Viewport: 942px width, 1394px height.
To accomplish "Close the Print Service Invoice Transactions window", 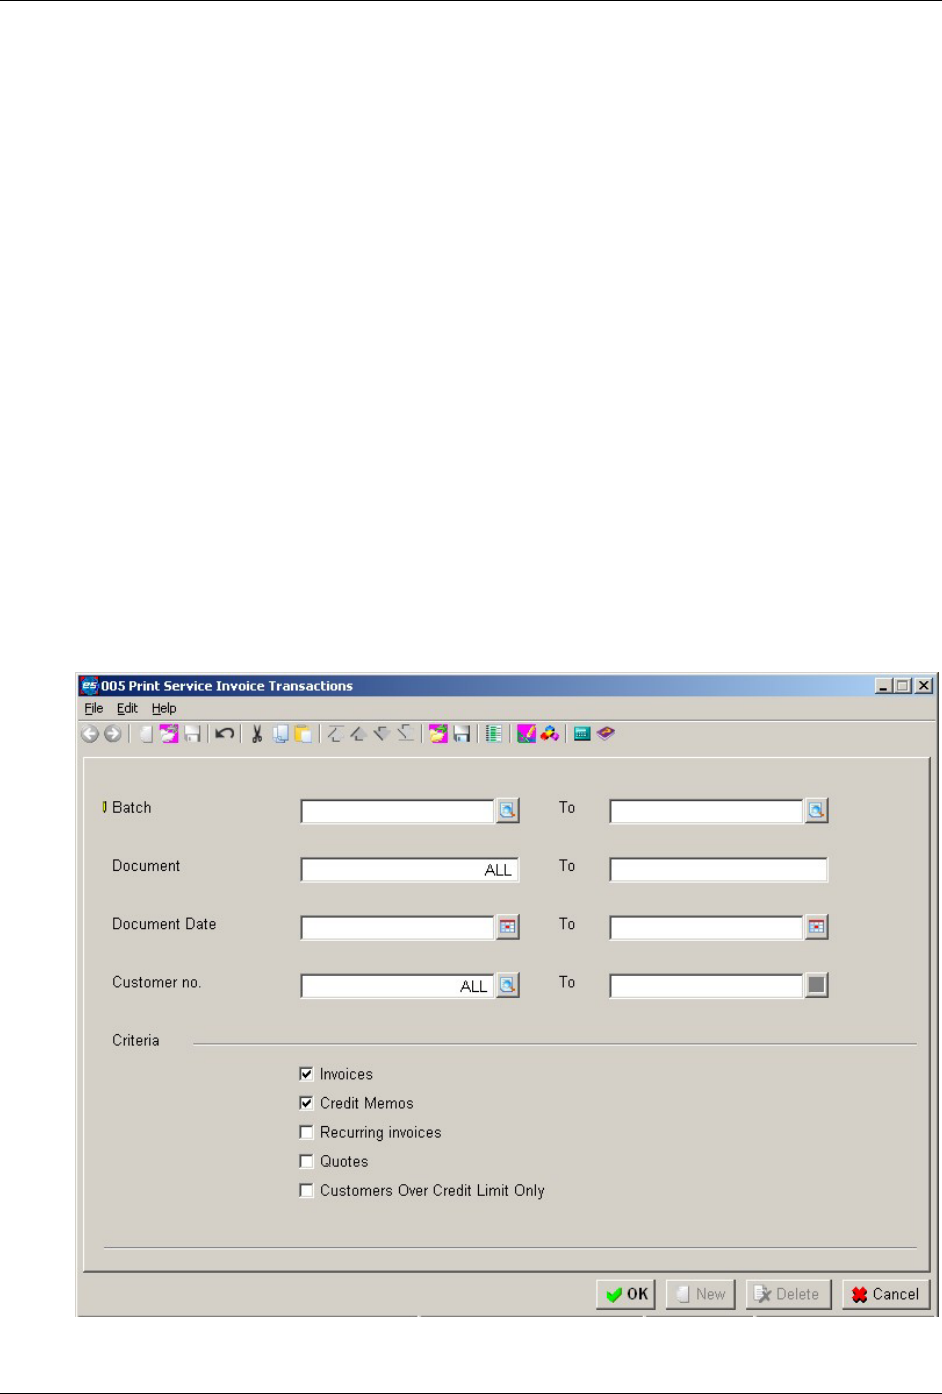I will (924, 686).
